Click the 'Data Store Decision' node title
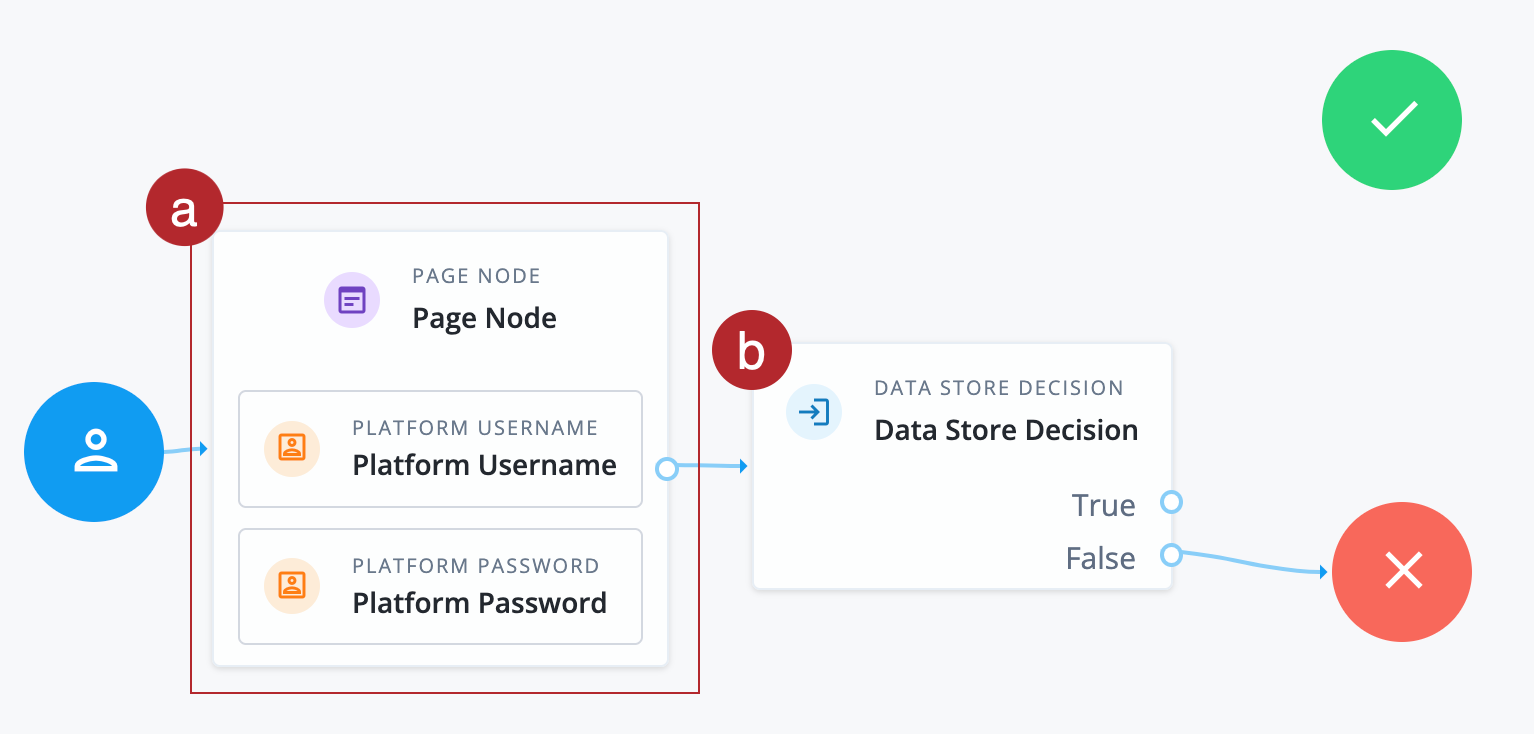Viewport: 1534px width, 734px height. point(1006,431)
